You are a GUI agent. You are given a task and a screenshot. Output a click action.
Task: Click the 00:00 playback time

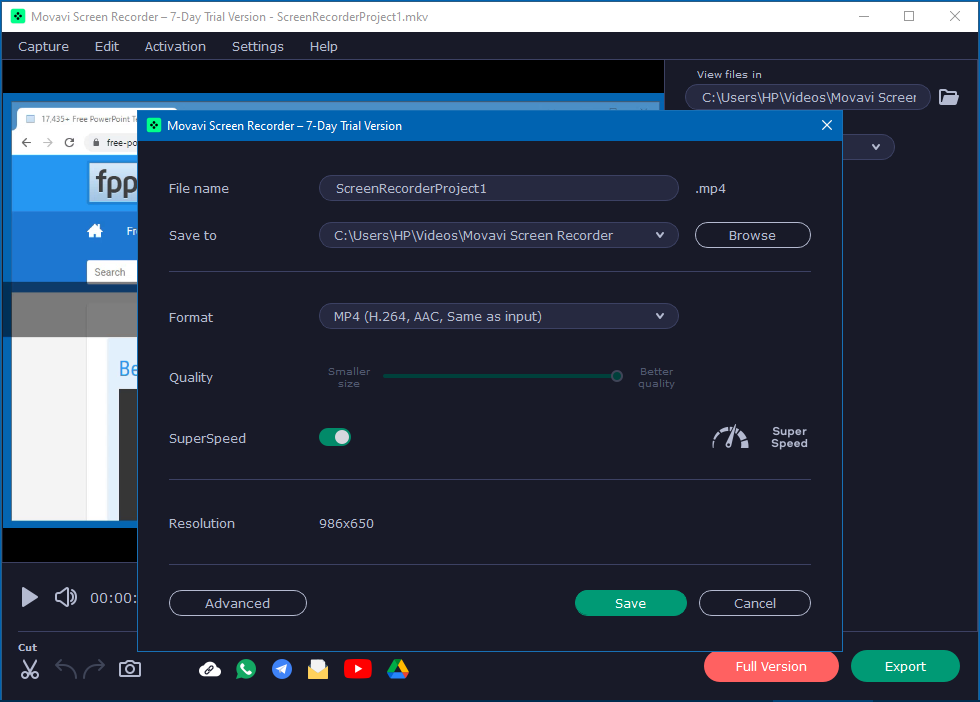click(112, 598)
